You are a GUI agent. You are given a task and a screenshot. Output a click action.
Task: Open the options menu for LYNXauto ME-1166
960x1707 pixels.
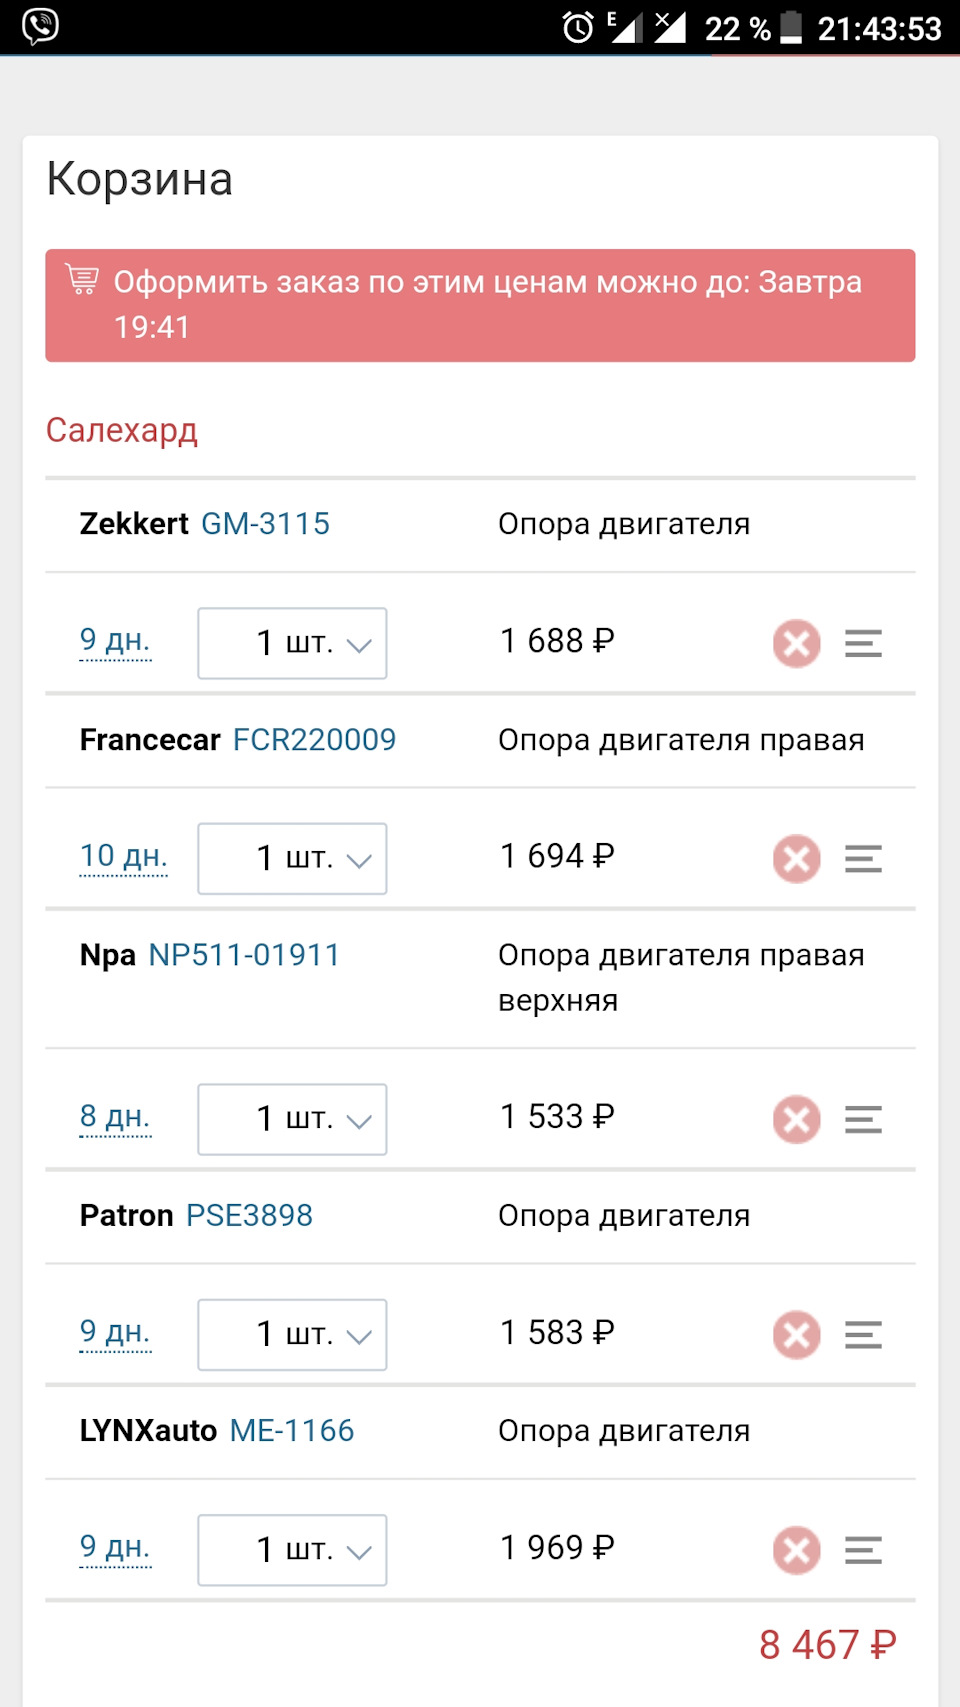[863, 1550]
